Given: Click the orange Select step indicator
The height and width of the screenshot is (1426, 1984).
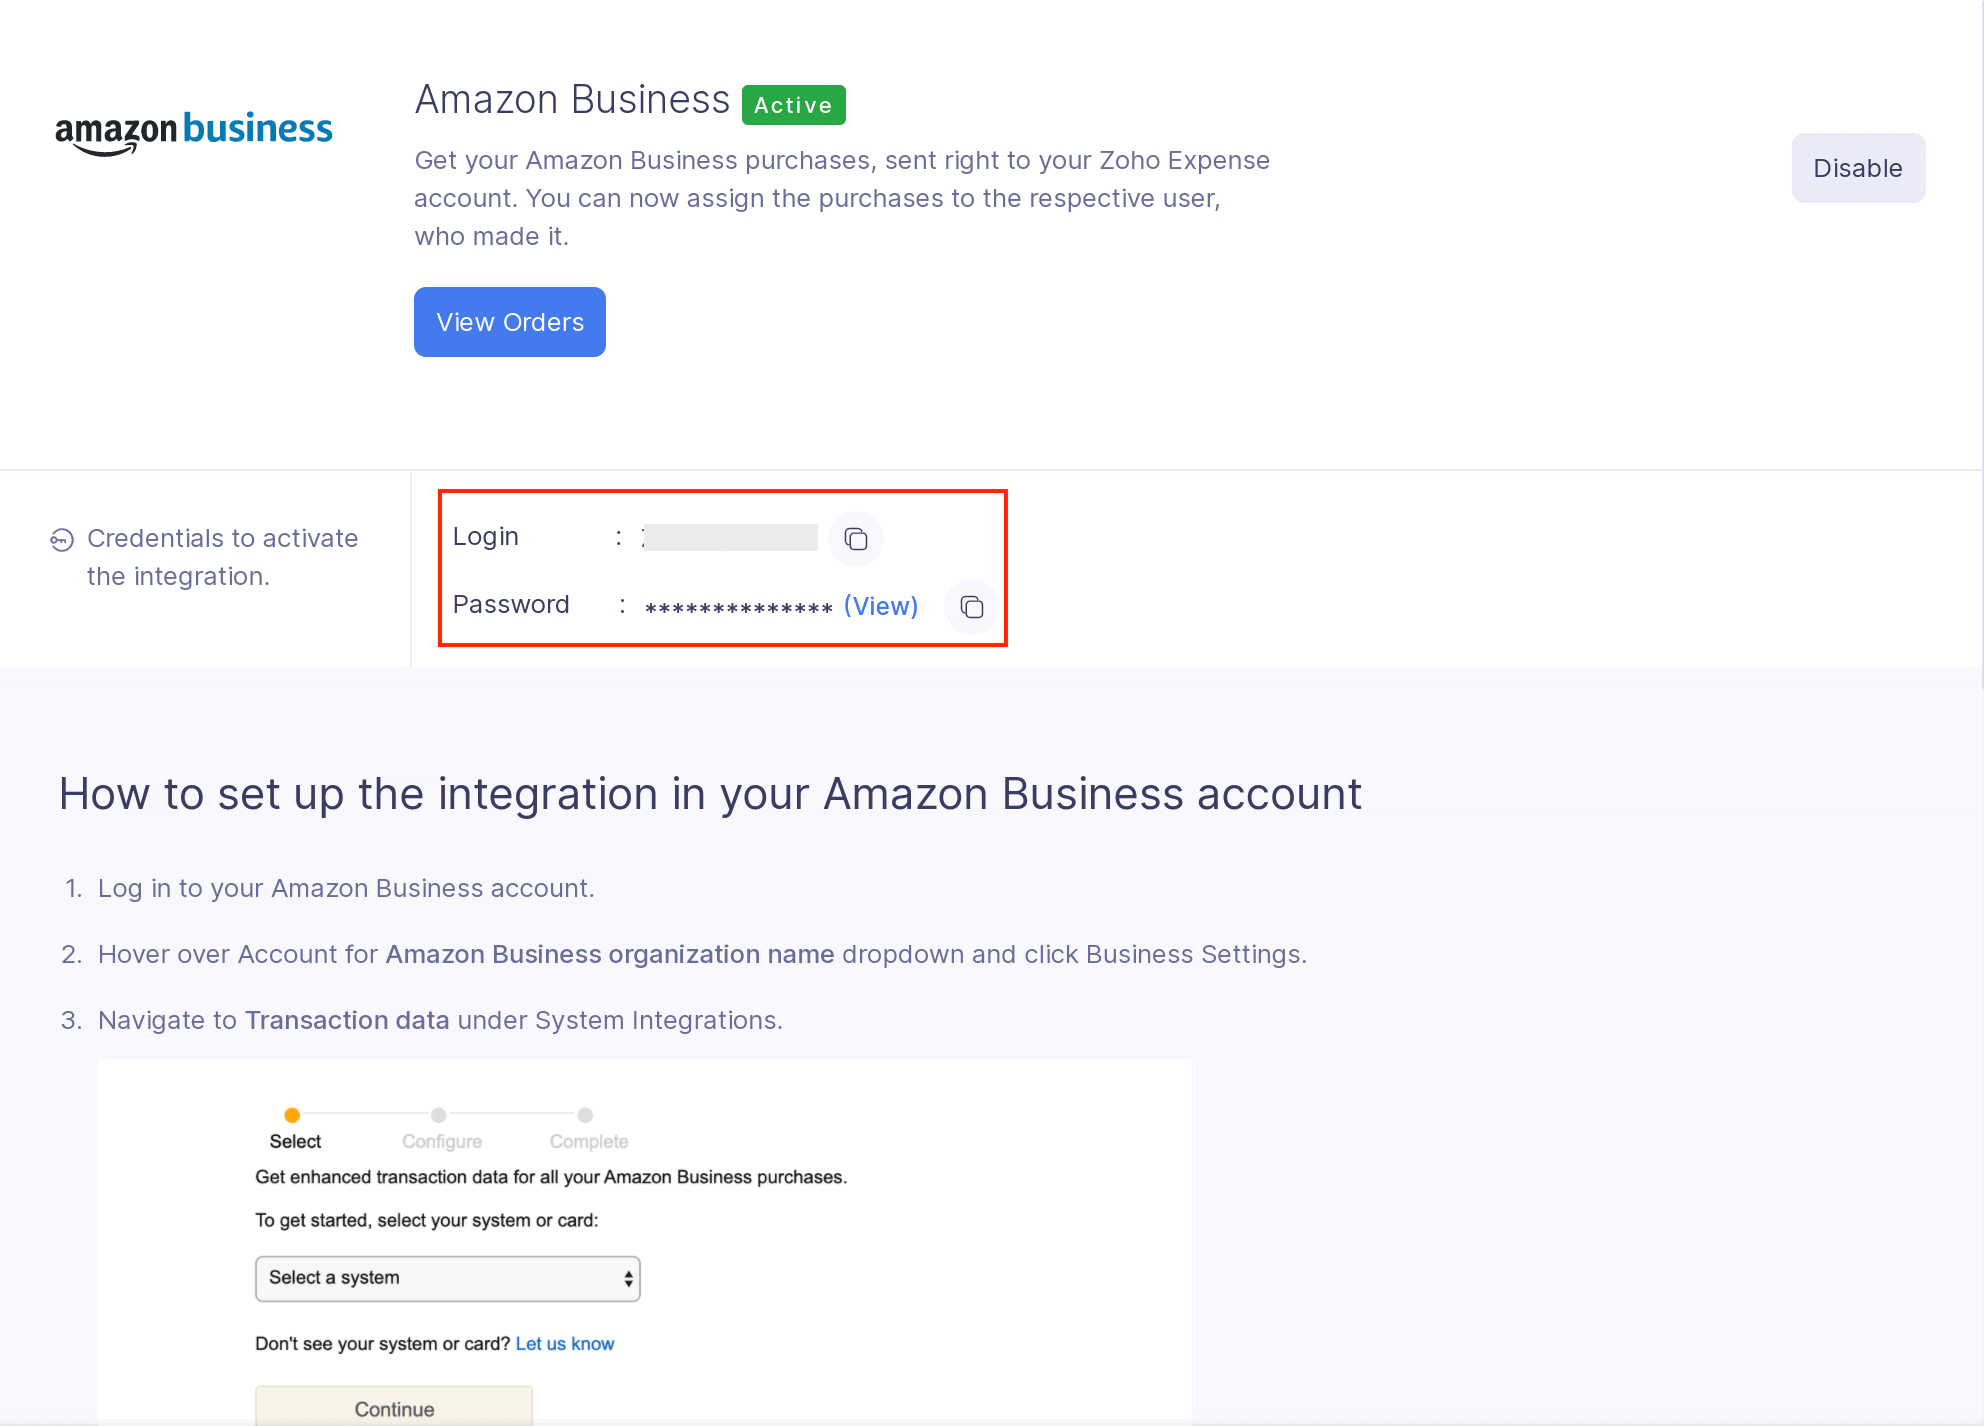Looking at the screenshot, I should (x=292, y=1115).
